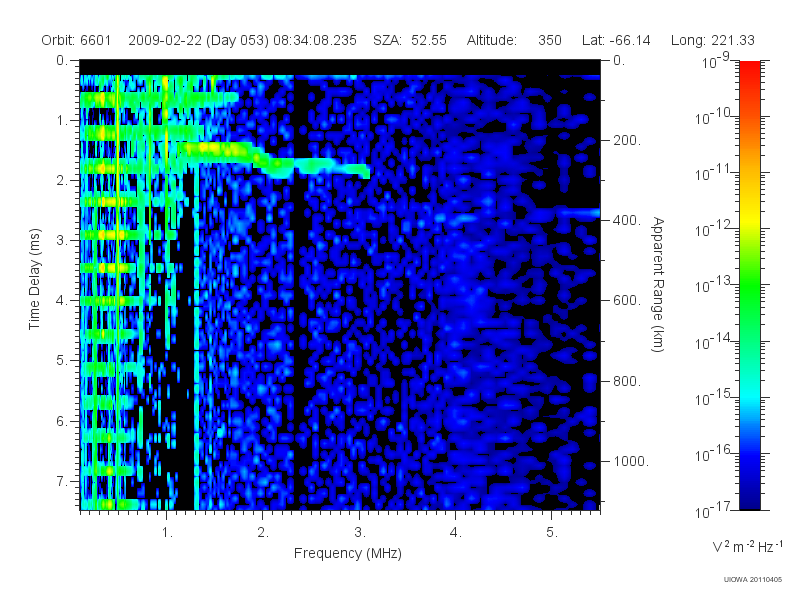Click the 'Long: 221.33' text

point(712,40)
